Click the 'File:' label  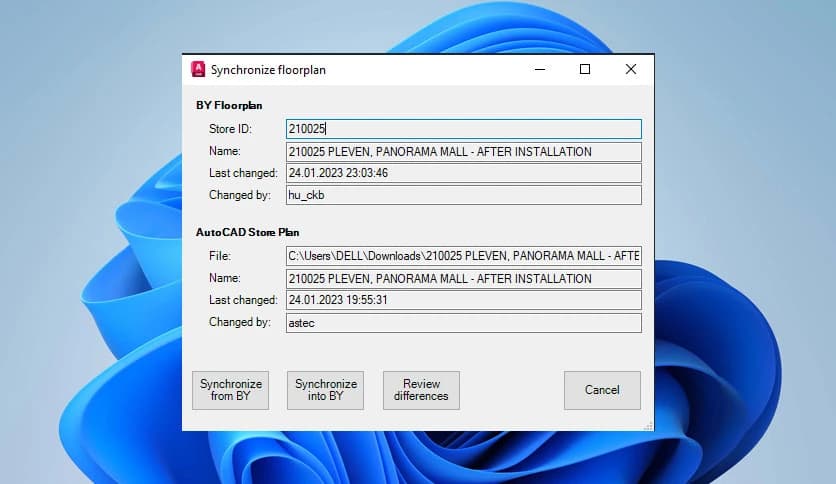220,256
